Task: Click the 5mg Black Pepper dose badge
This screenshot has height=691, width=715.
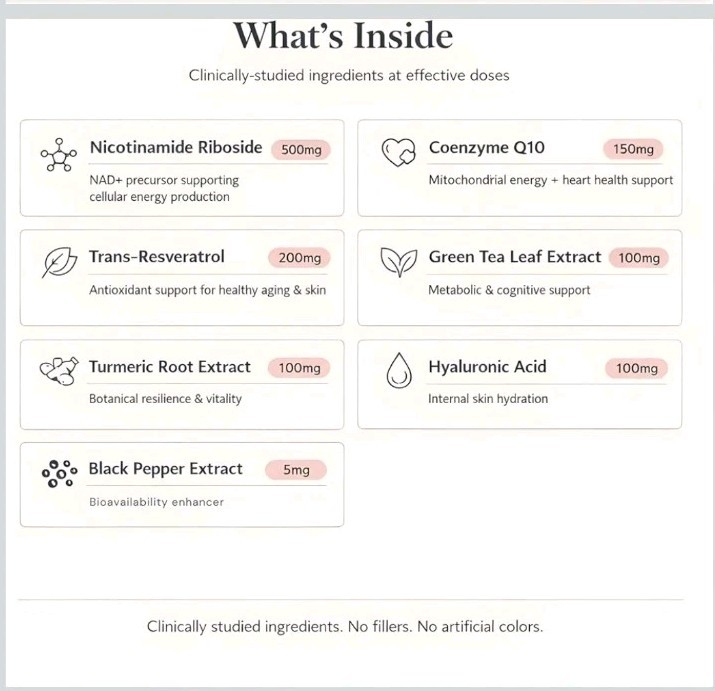Action: coord(296,470)
